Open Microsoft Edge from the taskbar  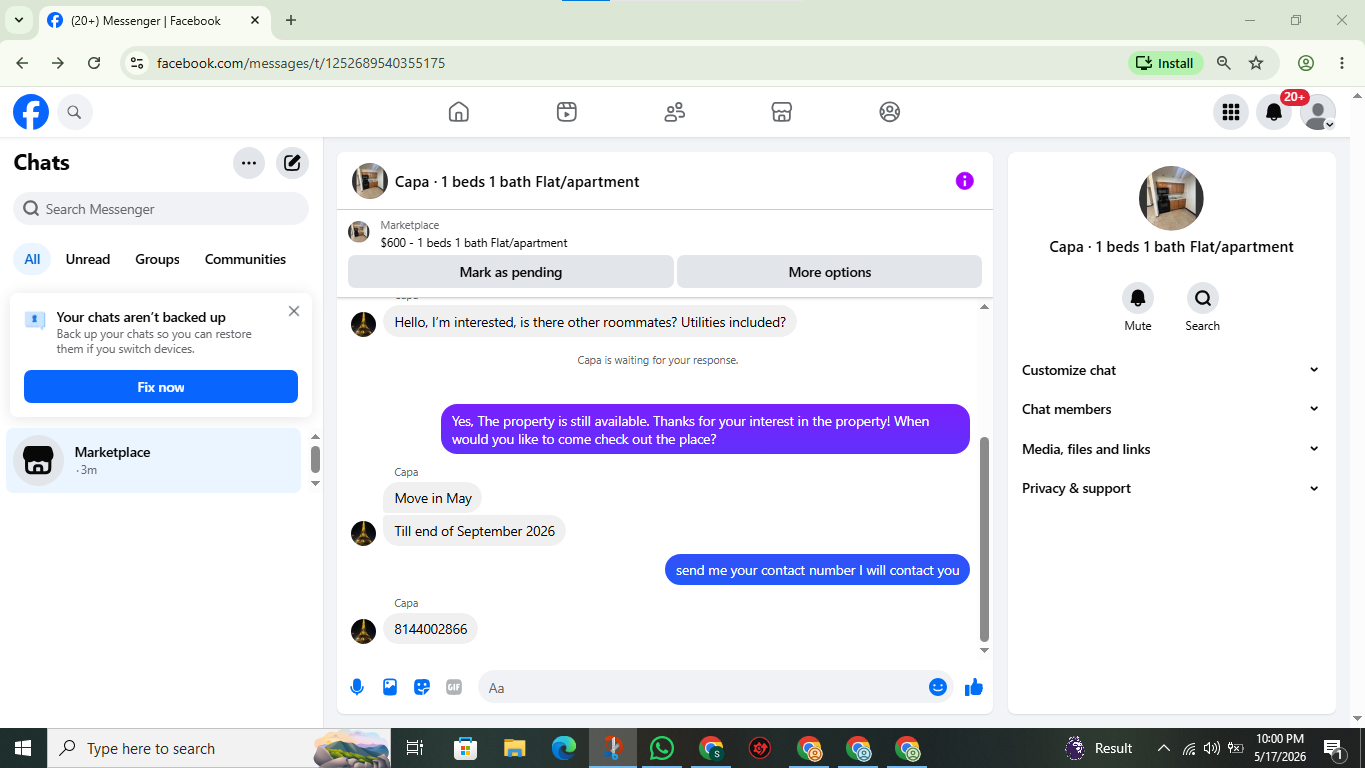click(564, 748)
